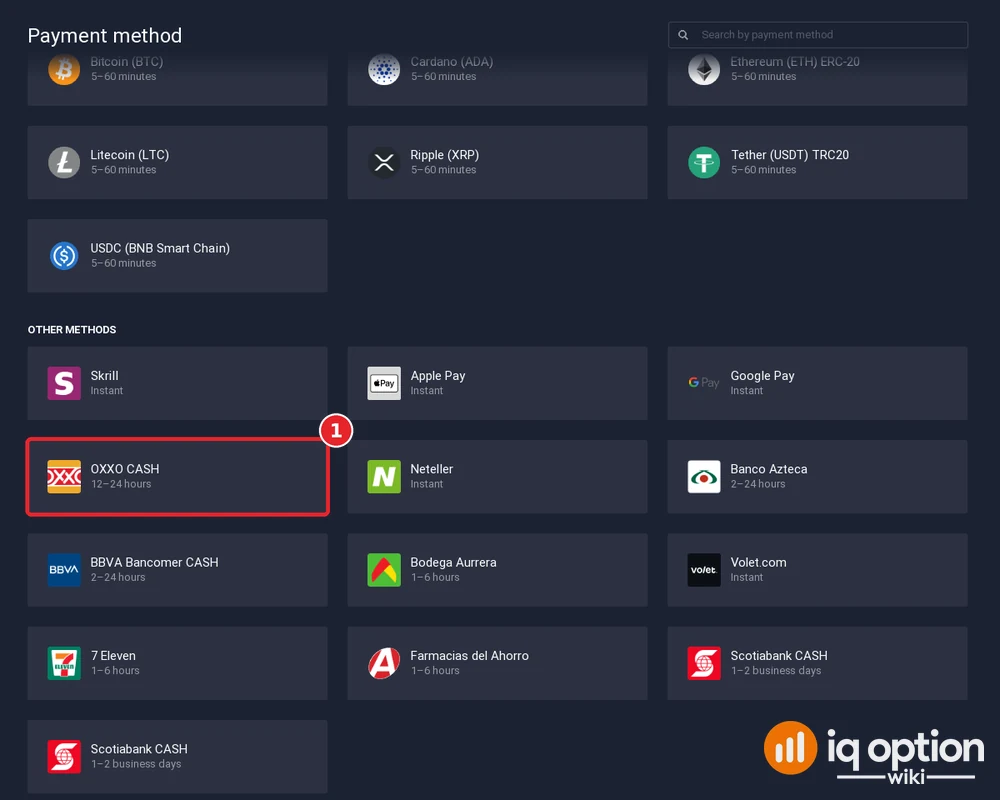Click the Ethereum diamond logo icon
The width and height of the screenshot is (1000, 800).
pyautogui.click(x=704, y=69)
